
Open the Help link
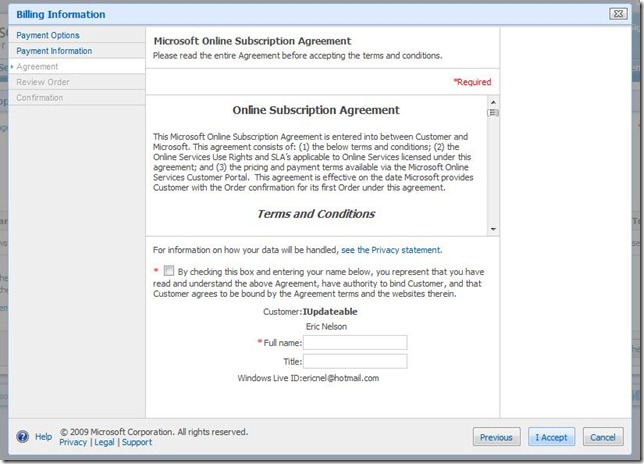(43, 436)
